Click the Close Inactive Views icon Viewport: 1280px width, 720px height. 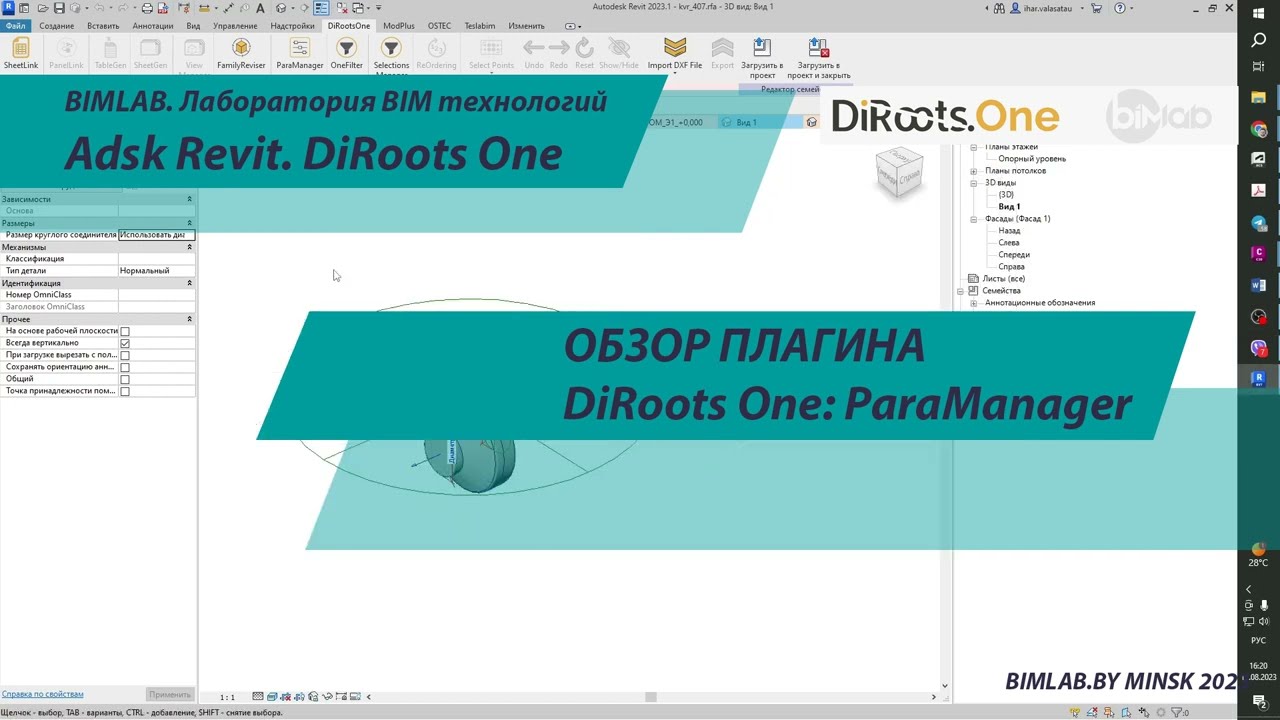pyautogui.click(x=341, y=8)
